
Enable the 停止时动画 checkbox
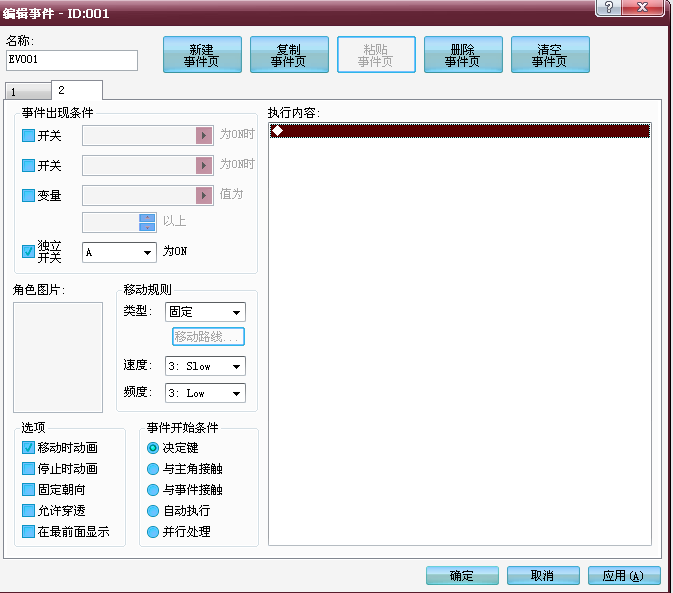(x=28, y=469)
